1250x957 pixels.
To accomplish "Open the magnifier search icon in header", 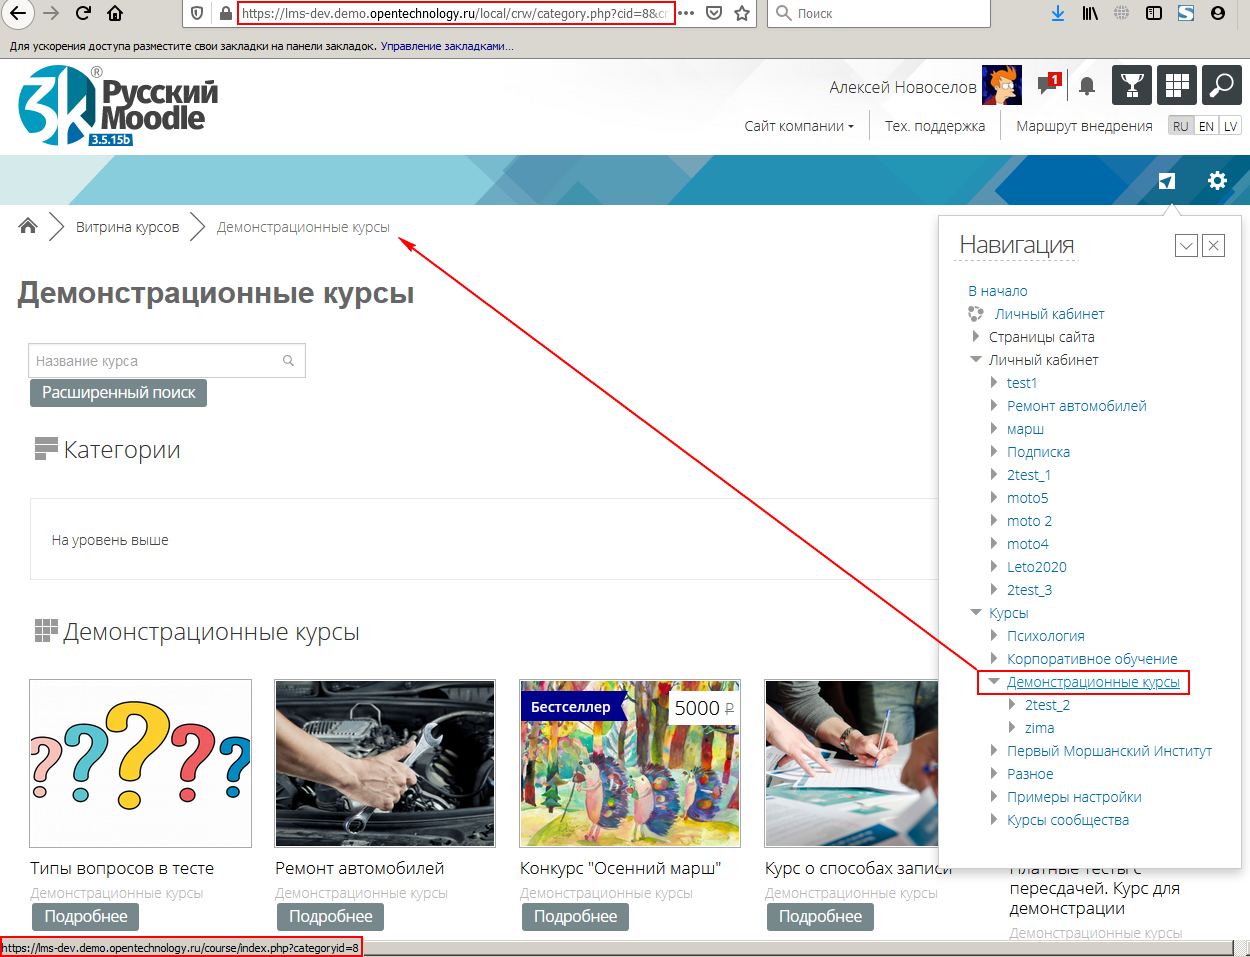I will [x=1221, y=86].
